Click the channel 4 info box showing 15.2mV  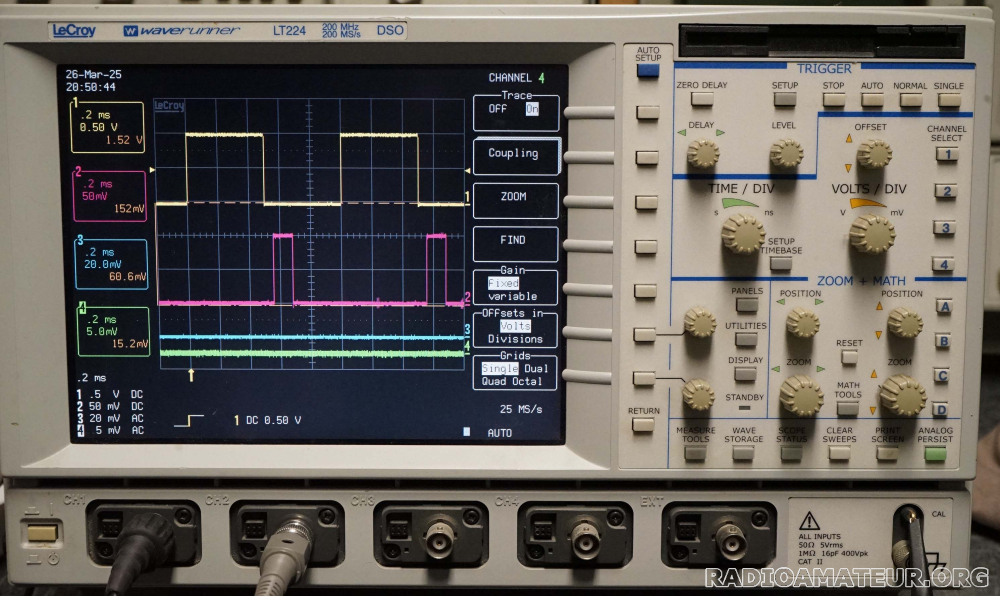114,331
